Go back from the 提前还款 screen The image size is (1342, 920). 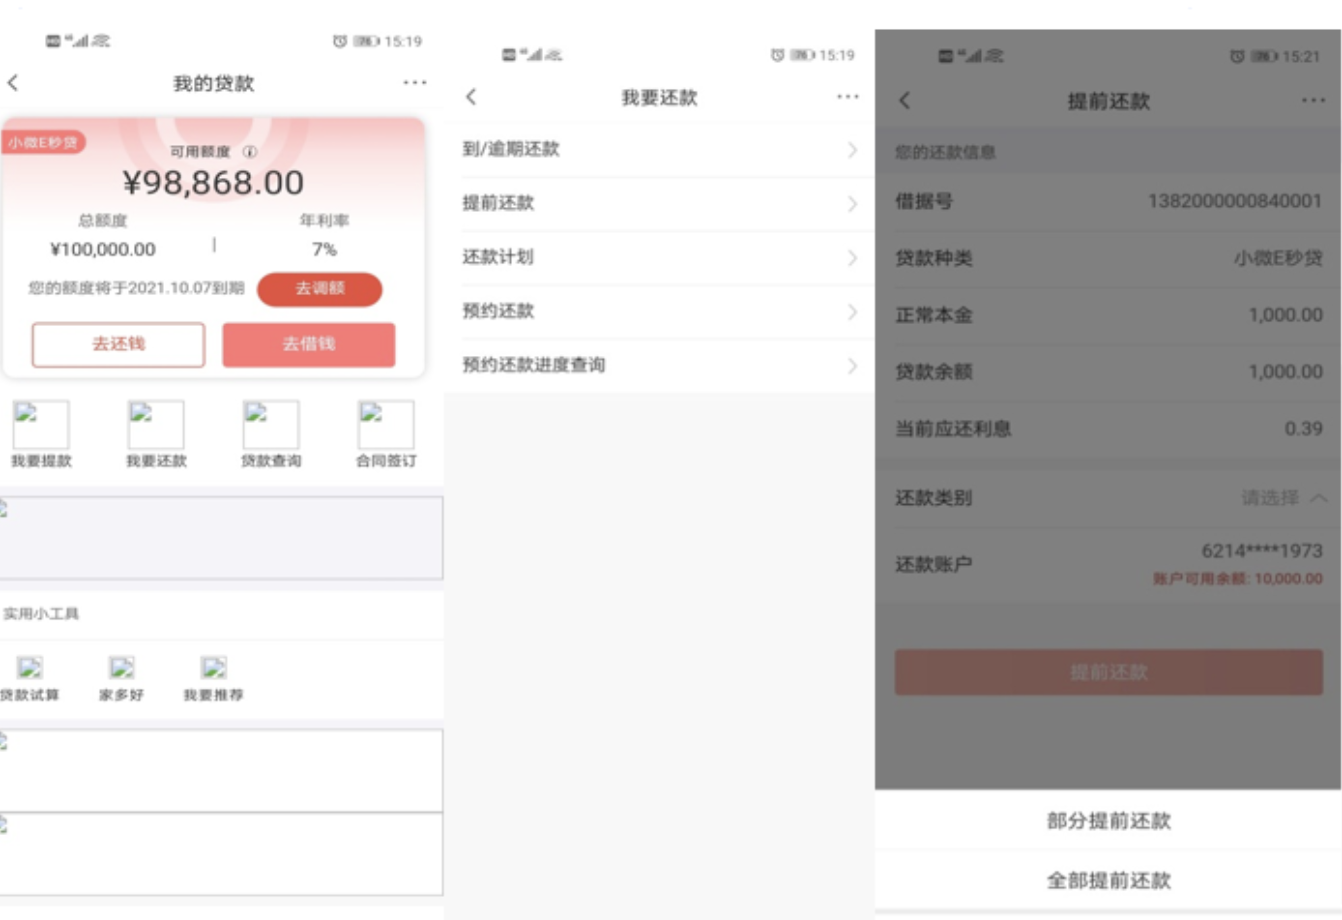(905, 101)
